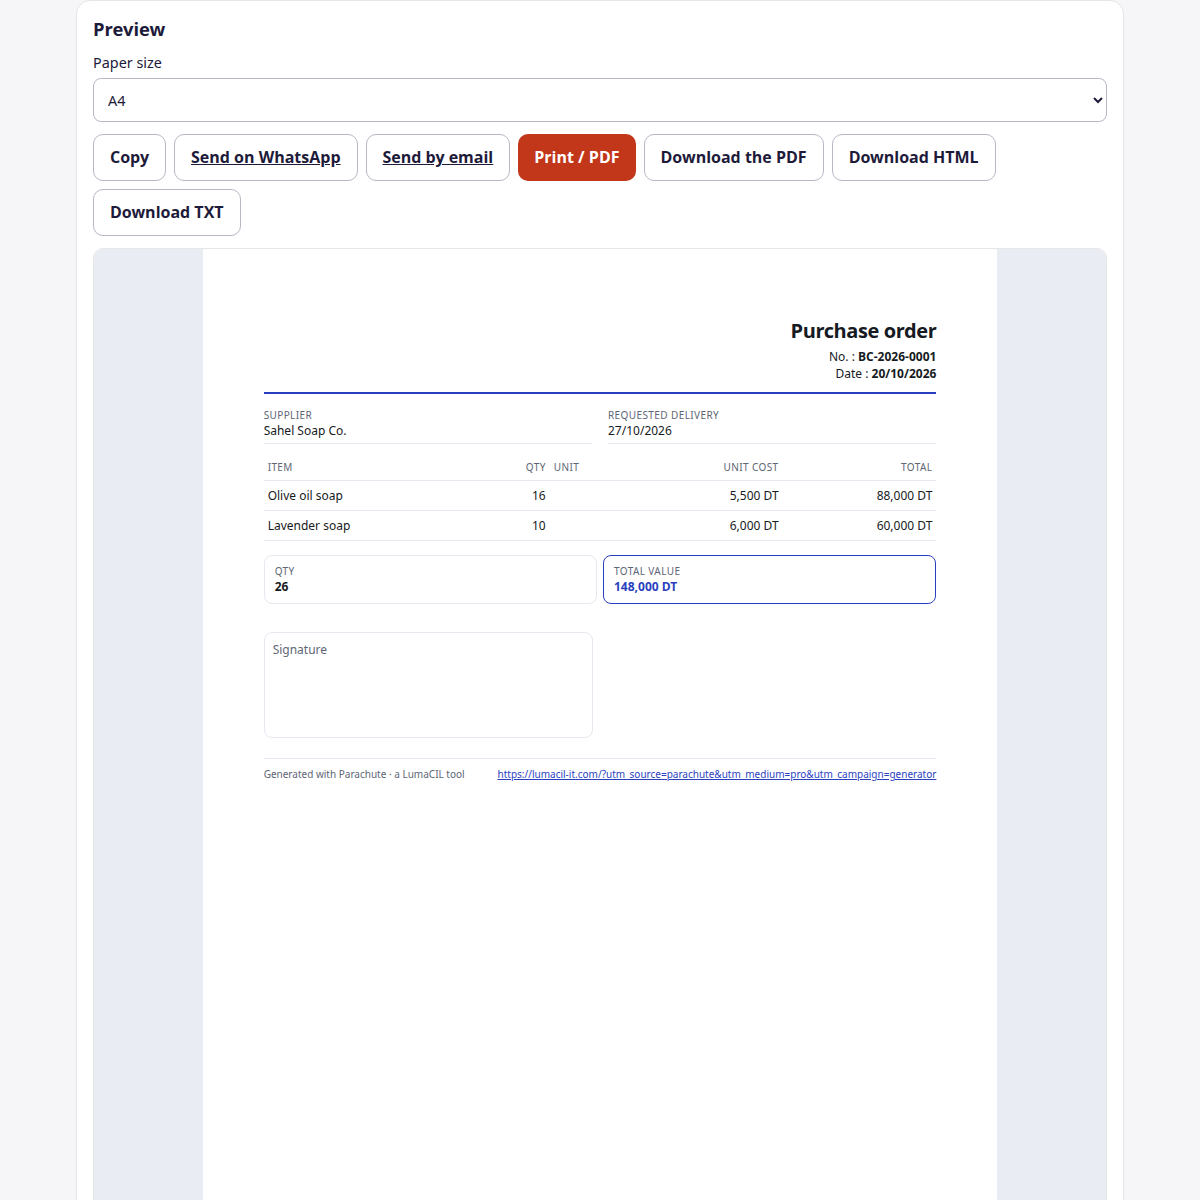
Task: Click unit cost 5,500 DT
Action: coord(754,496)
